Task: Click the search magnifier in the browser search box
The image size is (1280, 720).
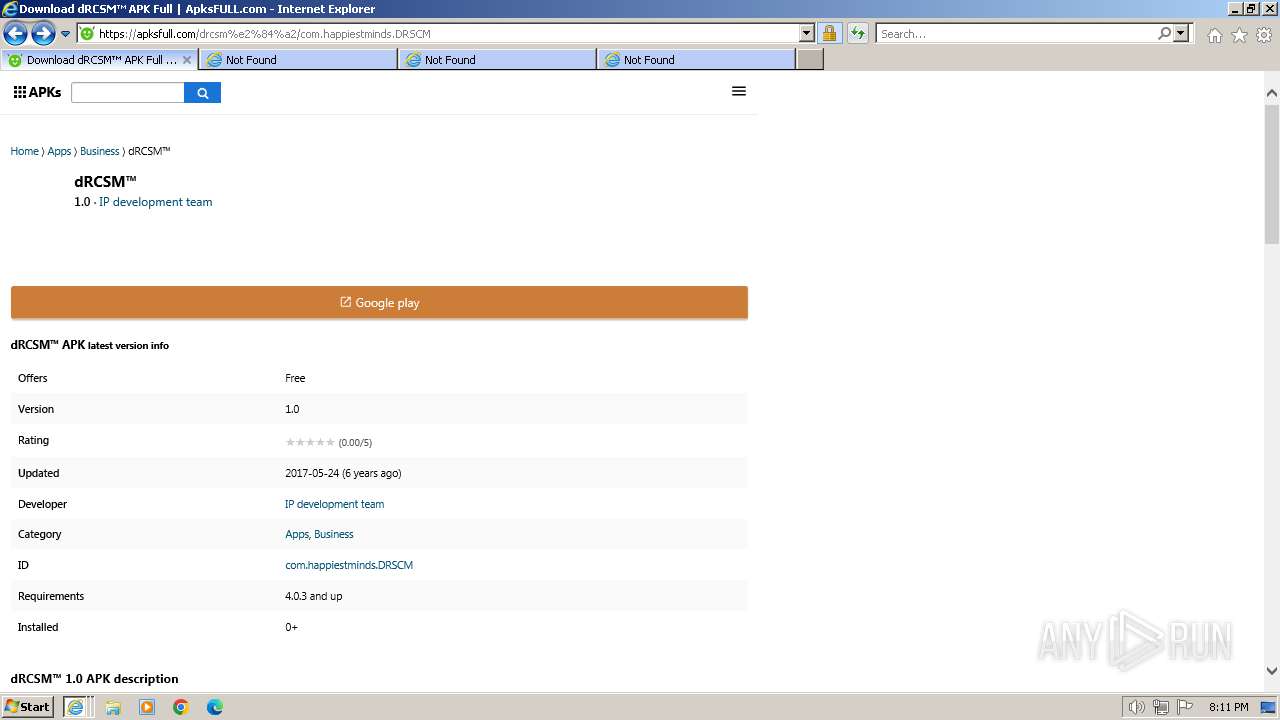Action: [x=1164, y=33]
